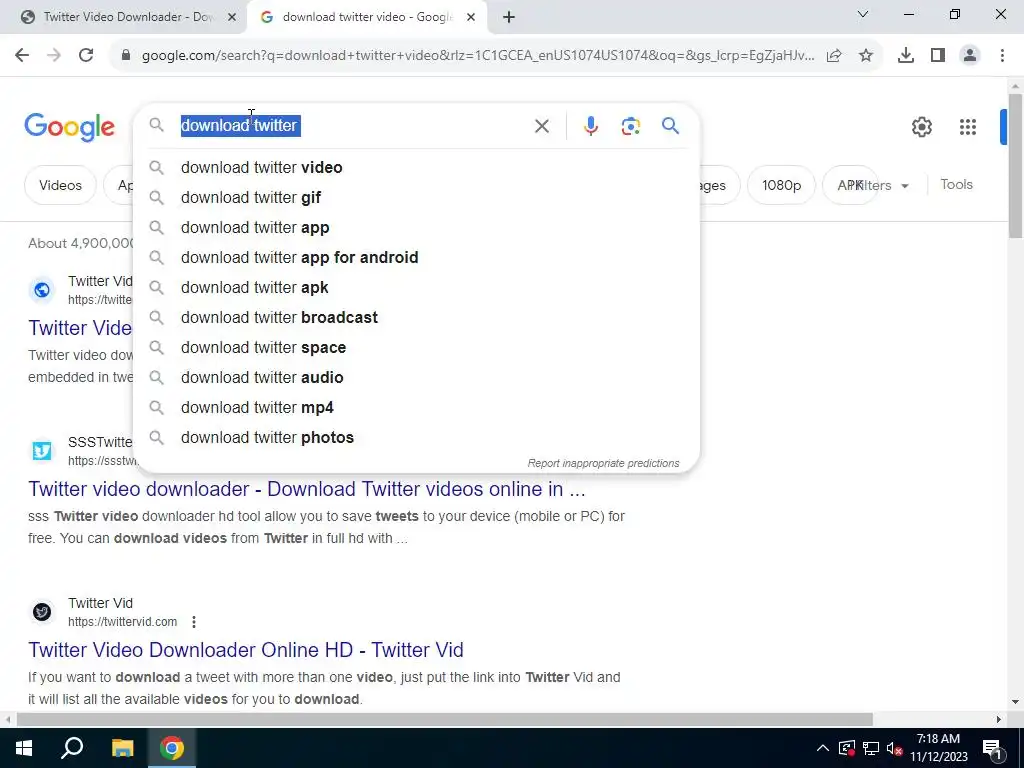Screen dimensions: 1024x768
Task: Select the 1080p filter chip
Action: click(781, 185)
